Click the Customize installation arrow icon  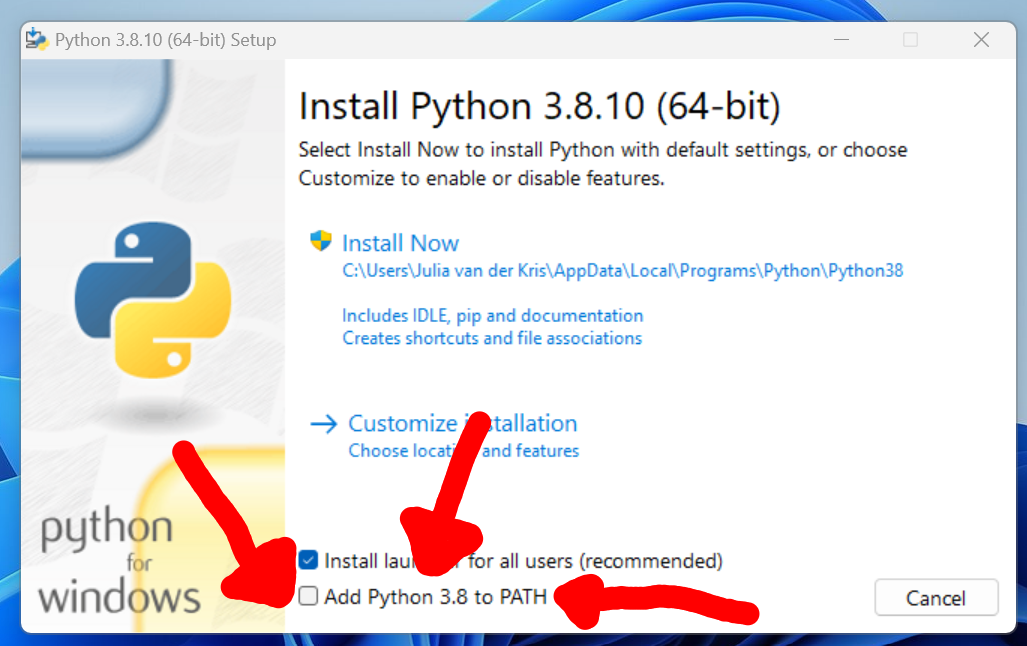point(324,424)
